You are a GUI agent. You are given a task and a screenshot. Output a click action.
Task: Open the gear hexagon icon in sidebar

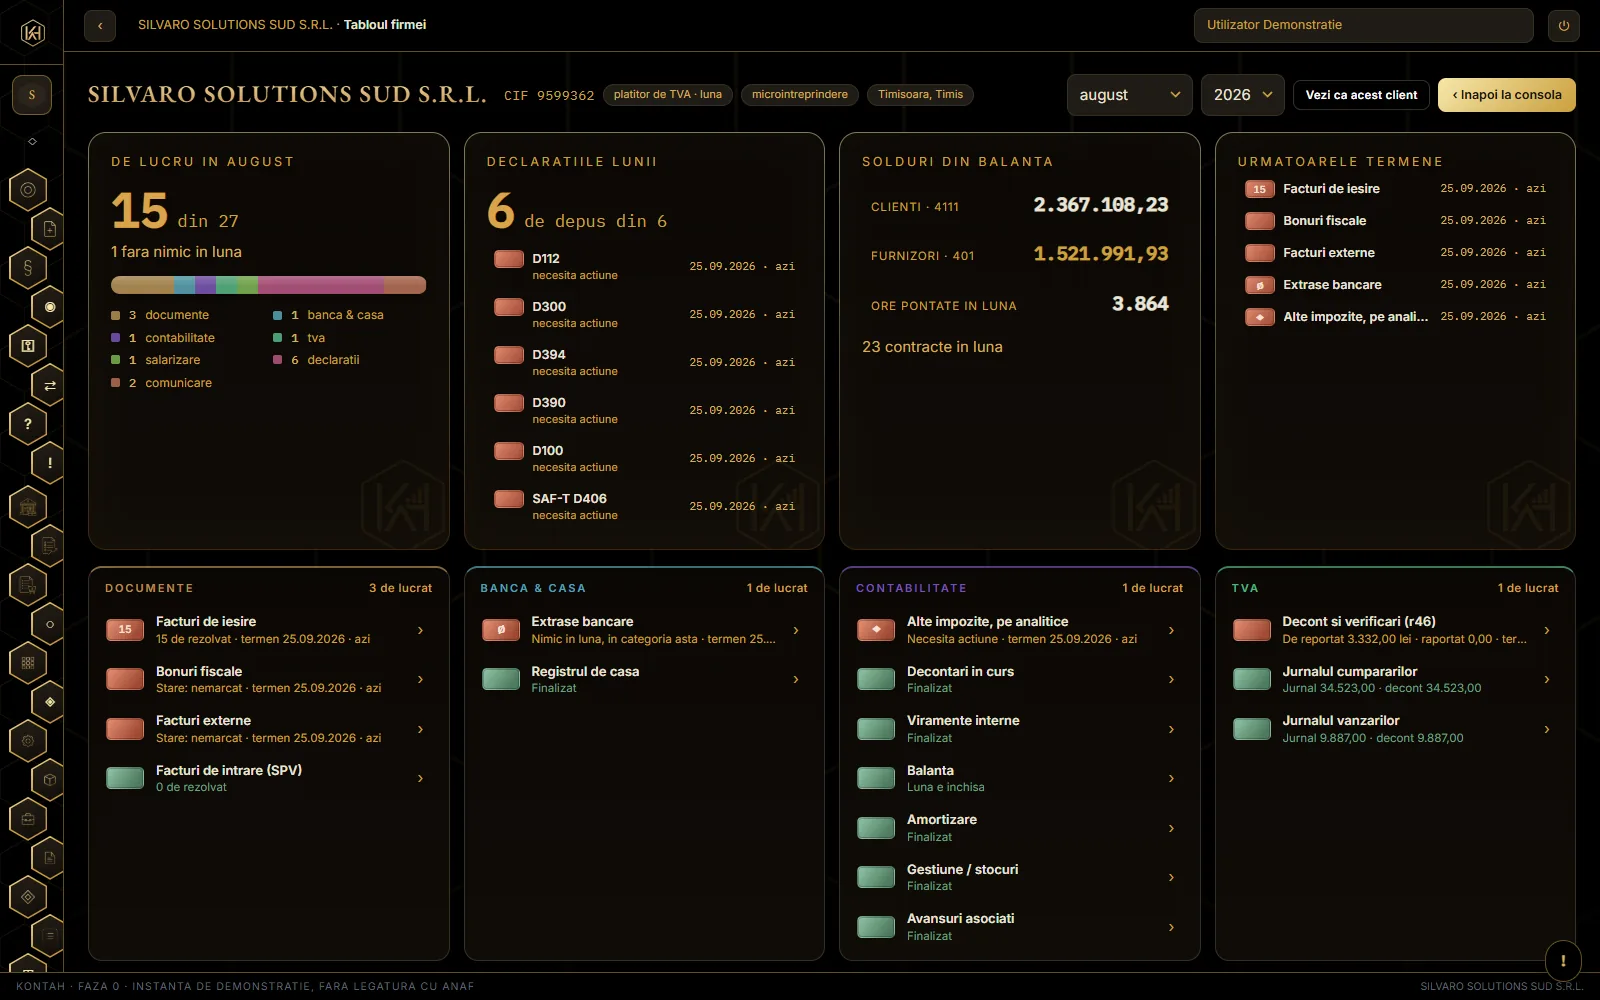point(28,741)
